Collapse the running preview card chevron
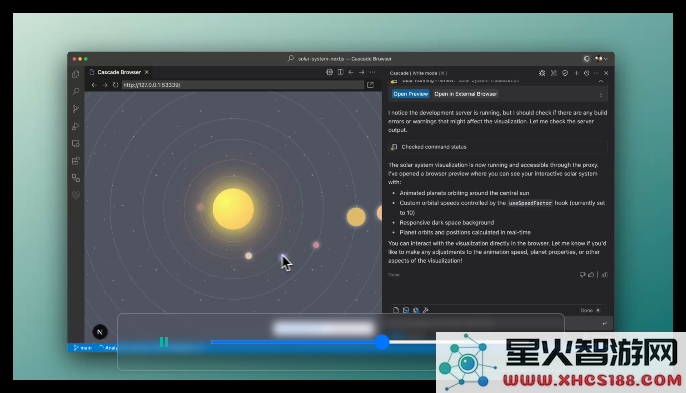The height and width of the screenshot is (393, 686). [601, 81]
